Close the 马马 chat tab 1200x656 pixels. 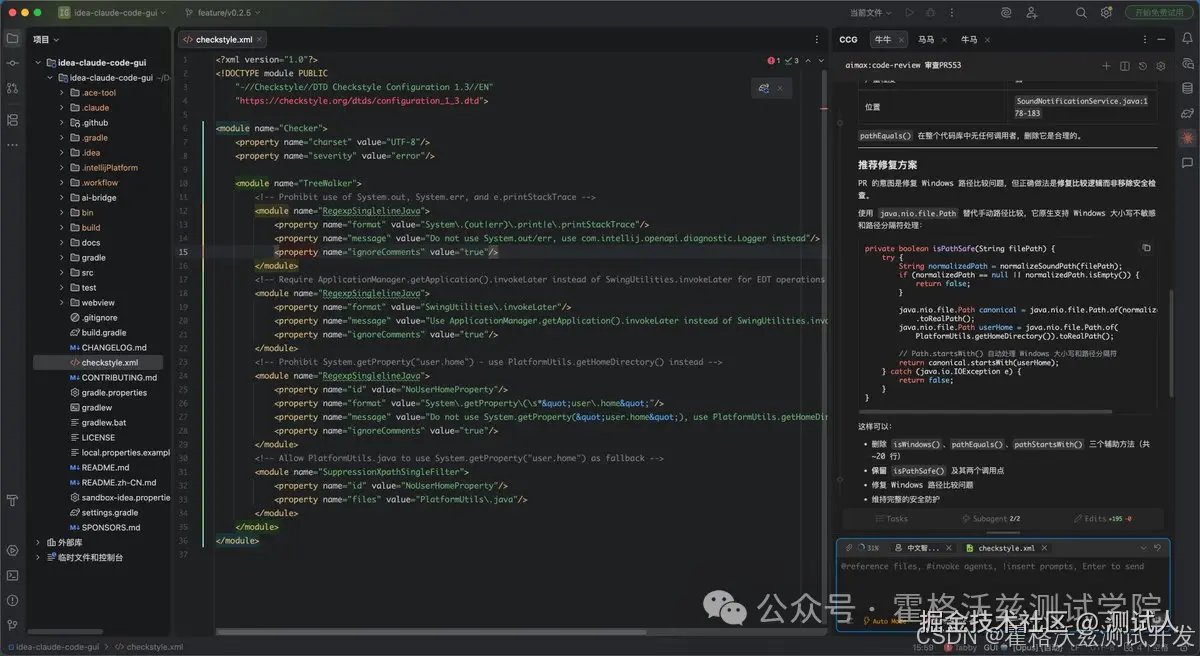[943, 40]
